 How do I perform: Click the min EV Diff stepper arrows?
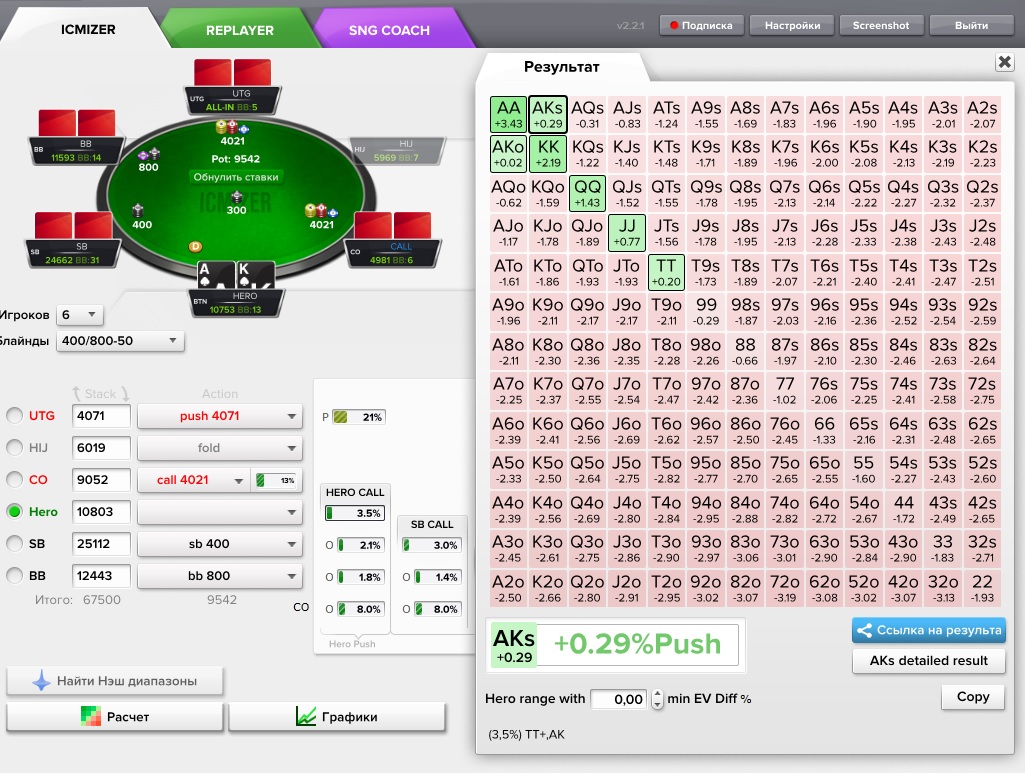[657, 699]
